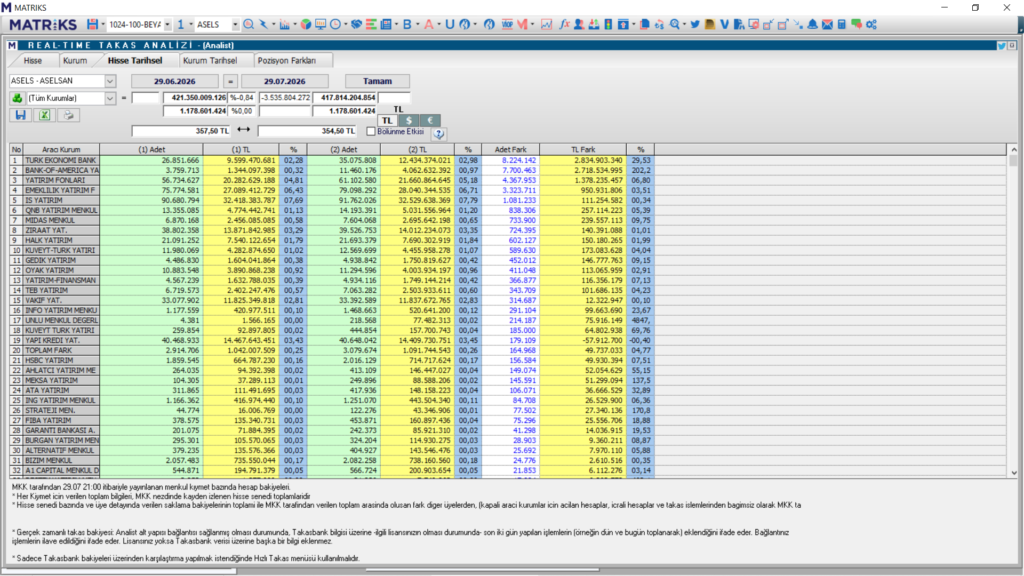
Task: Expand the ASELS - ASELSAN stock dropdown
Action: pos(110,81)
